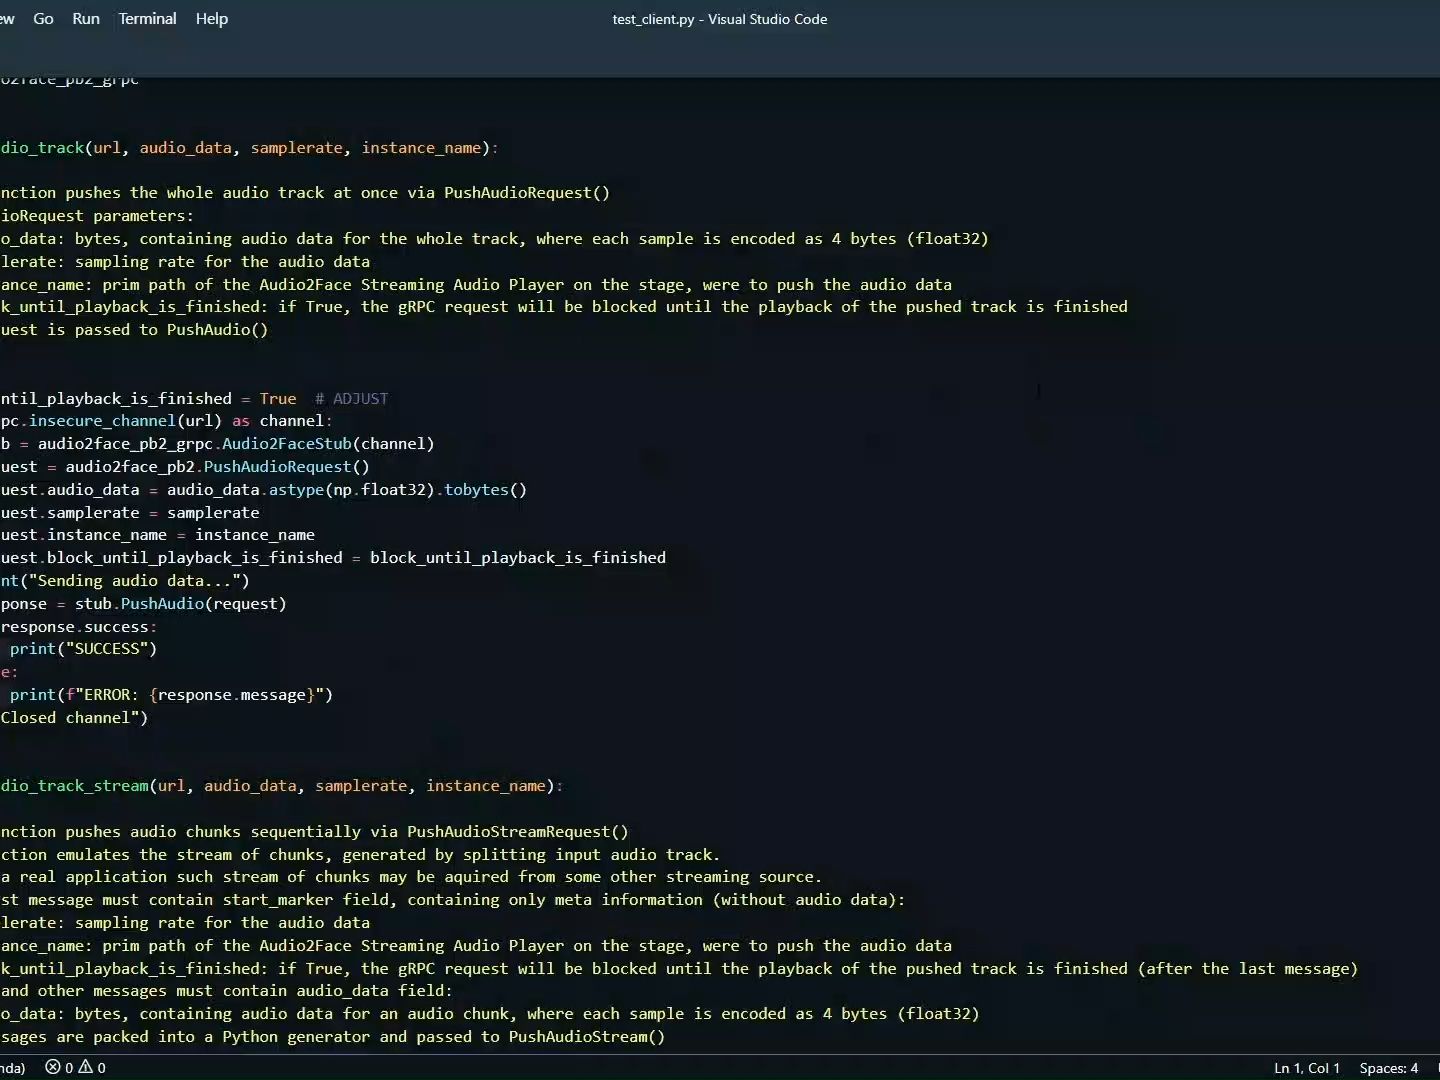Click the 'audio_data' parameter in audio_track definition
This screenshot has width=1440, height=1080.
(x=185, y=148)
